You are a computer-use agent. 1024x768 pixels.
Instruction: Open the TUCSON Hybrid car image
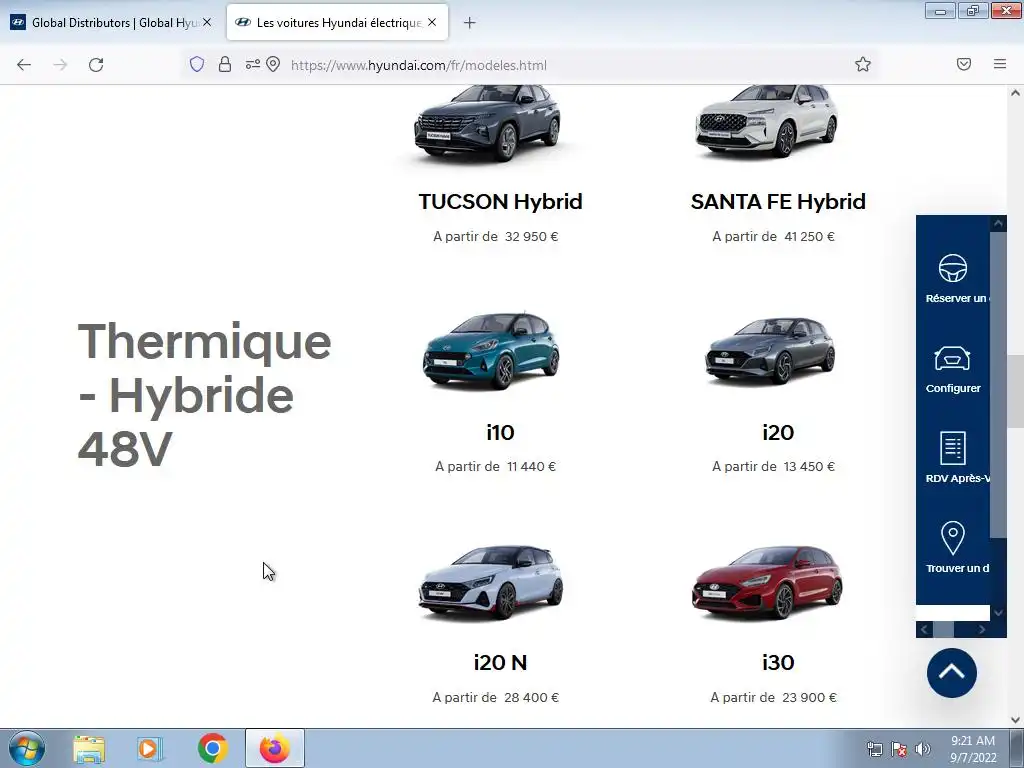point(487,123)
